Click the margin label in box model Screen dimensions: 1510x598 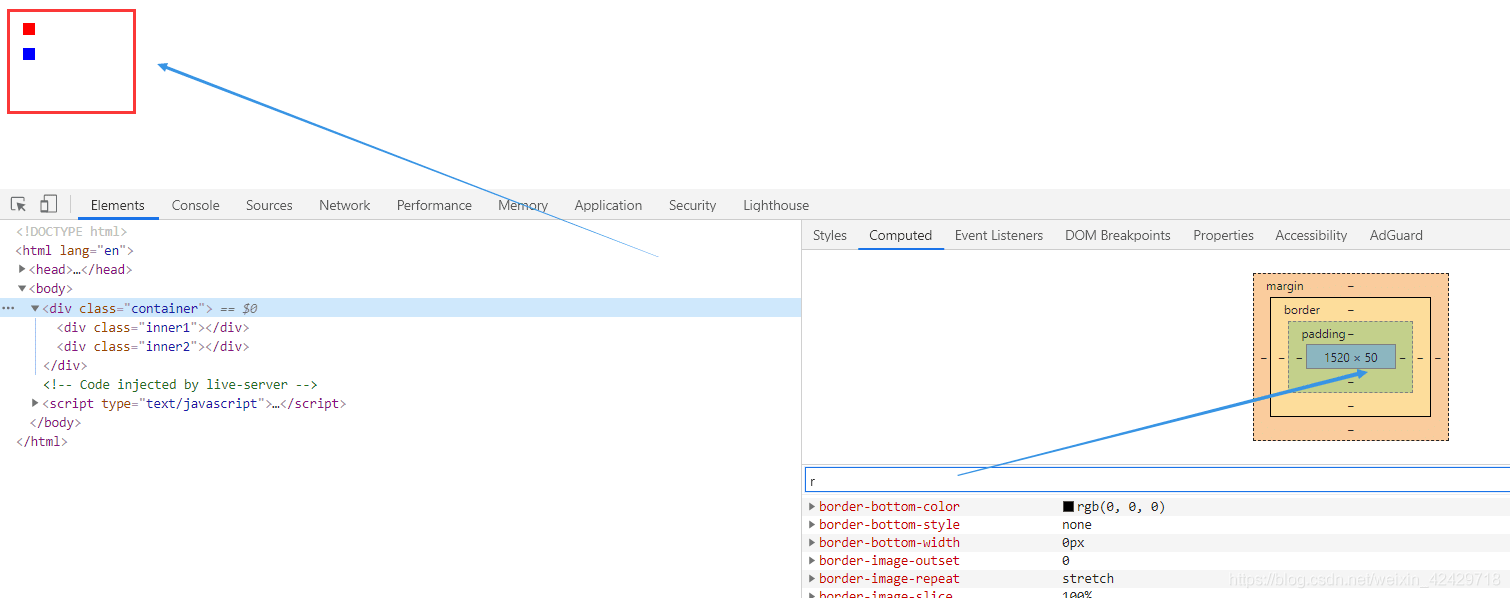[x=1285, y=286]
